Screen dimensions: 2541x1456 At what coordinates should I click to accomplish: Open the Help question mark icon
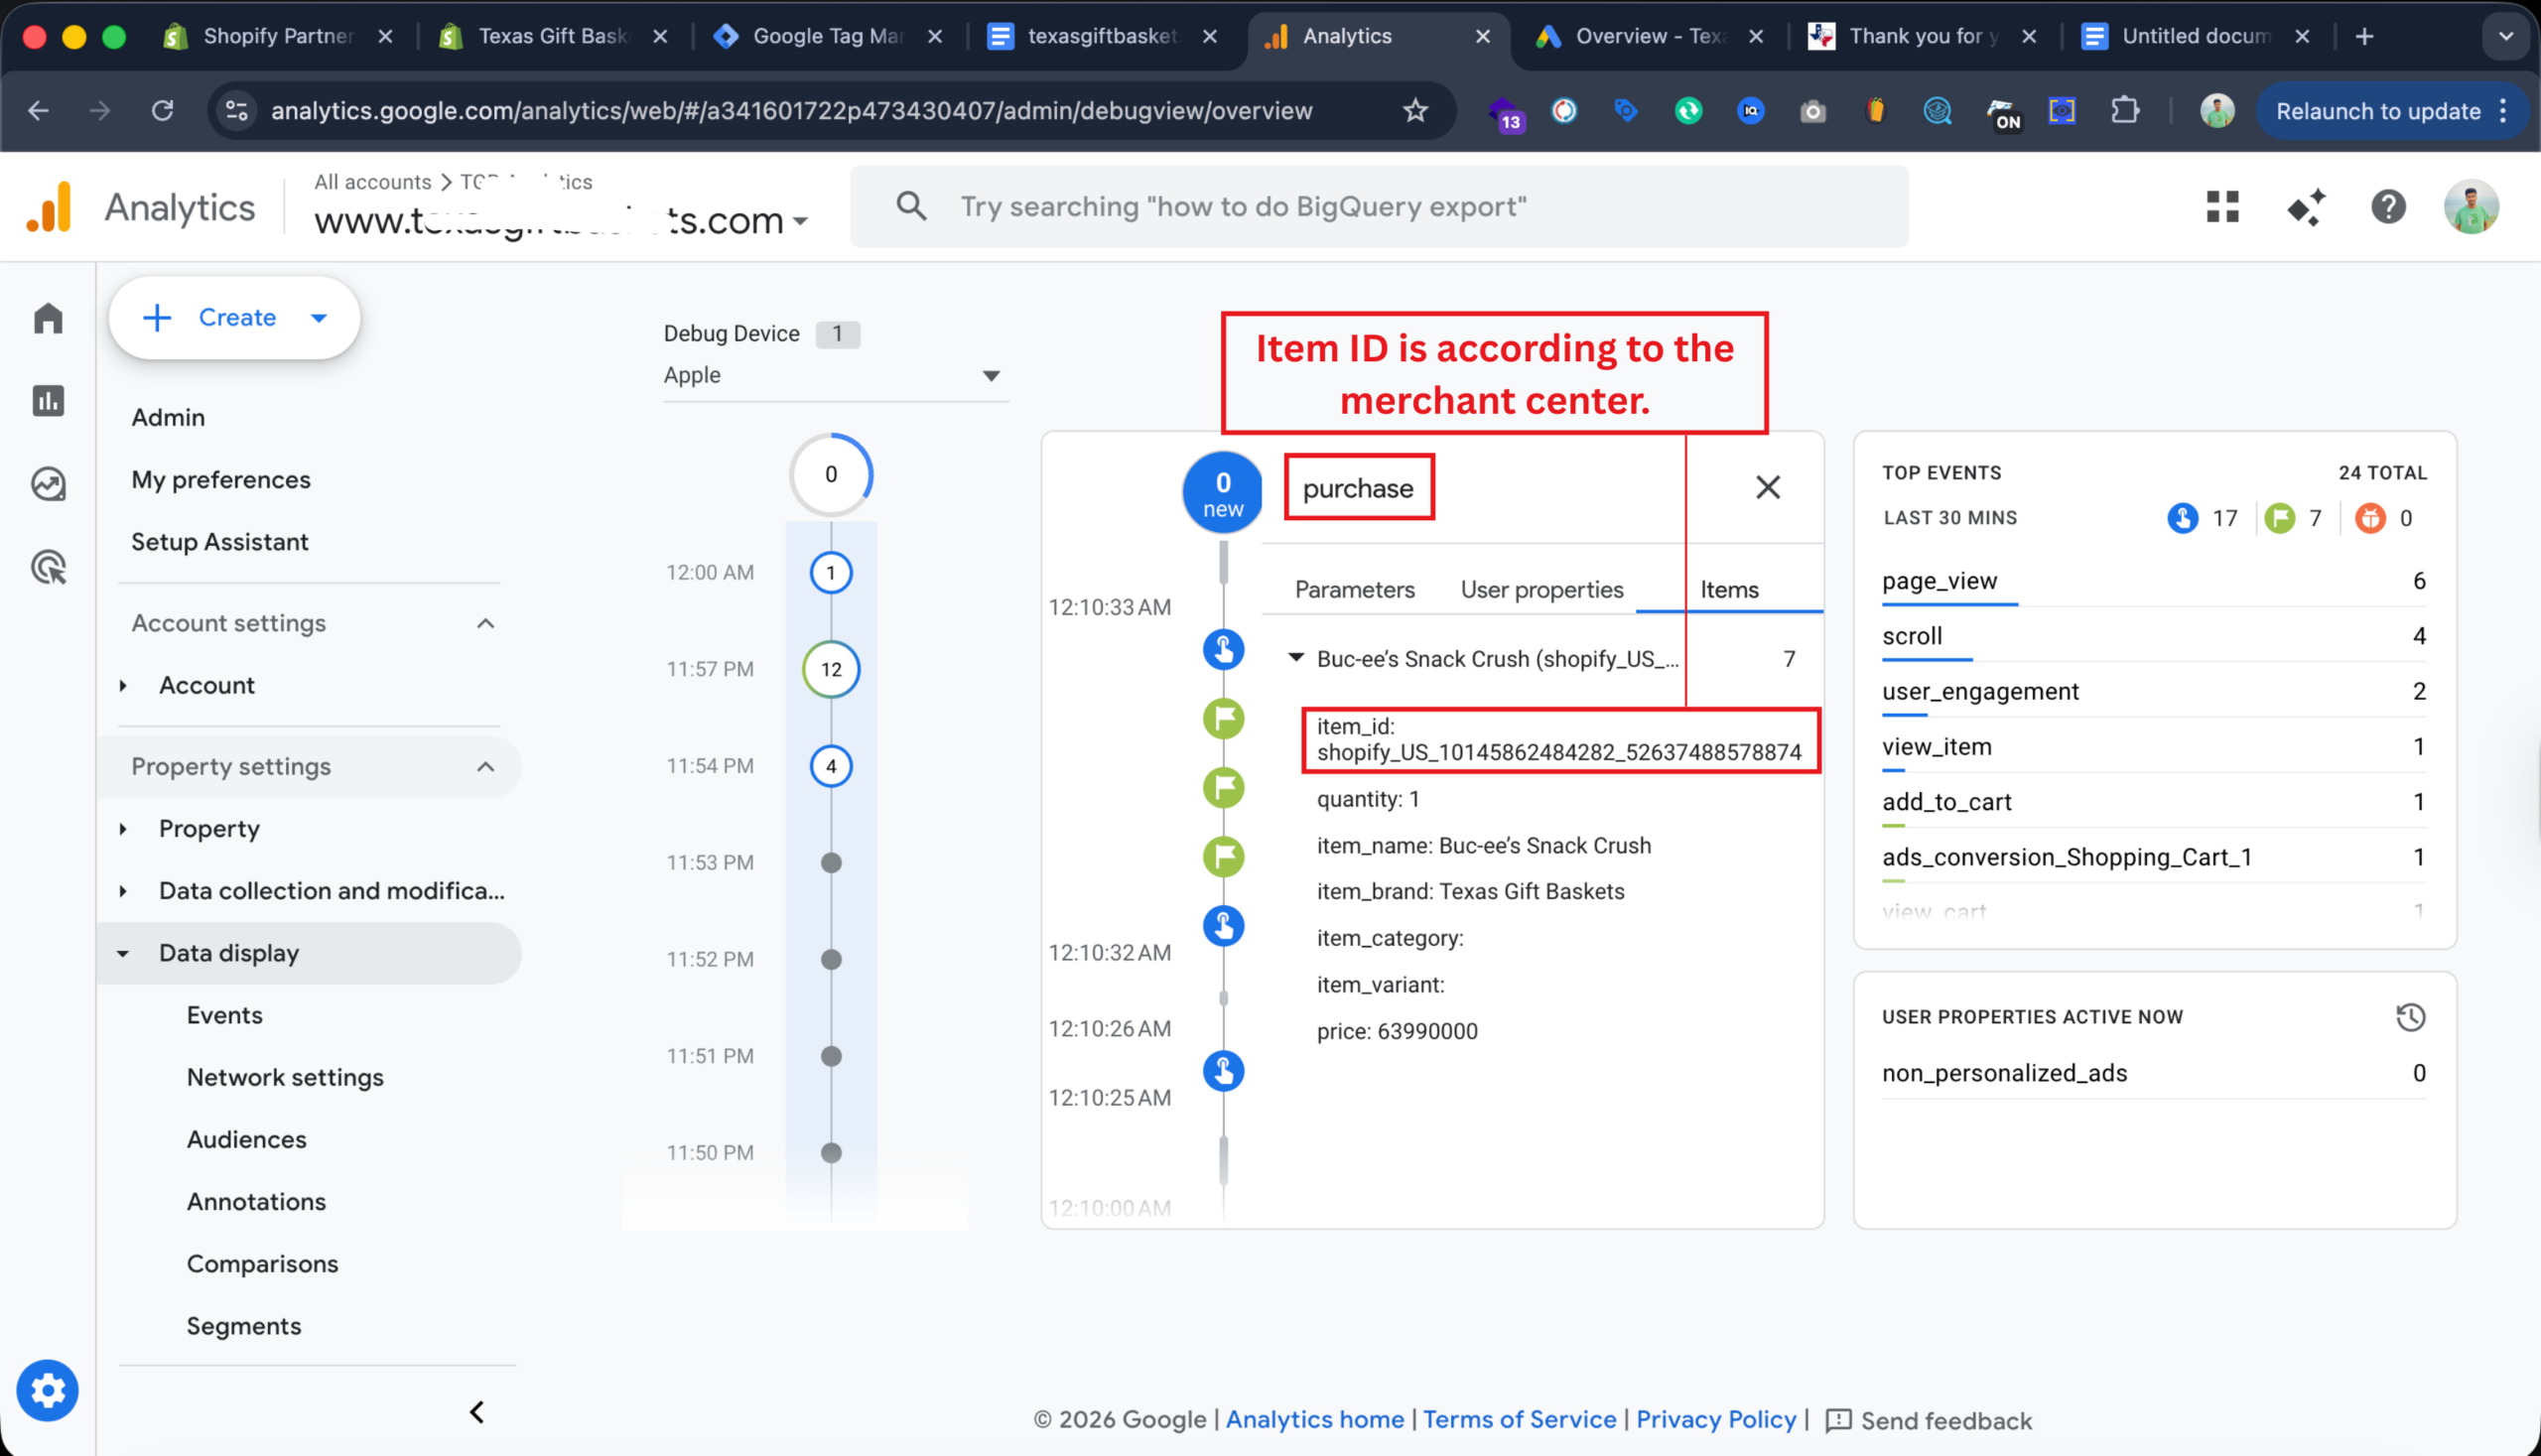point(2388,207)
